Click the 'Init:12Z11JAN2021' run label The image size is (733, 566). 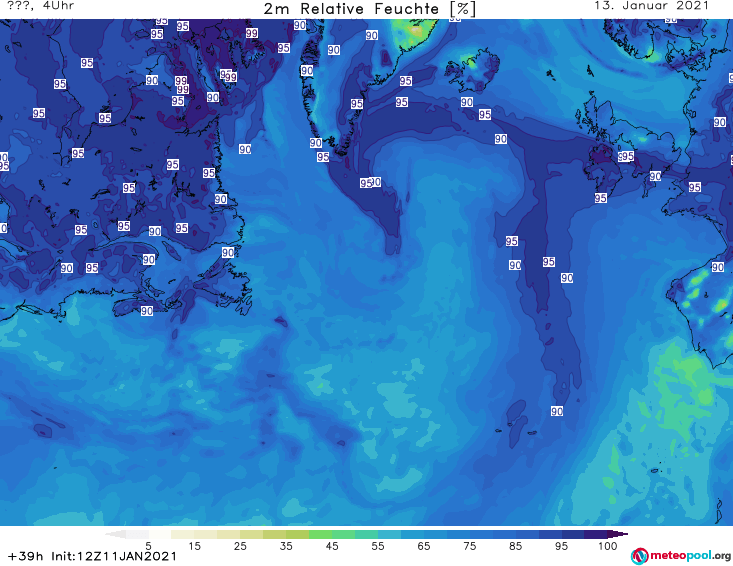(x=114, y=556)
